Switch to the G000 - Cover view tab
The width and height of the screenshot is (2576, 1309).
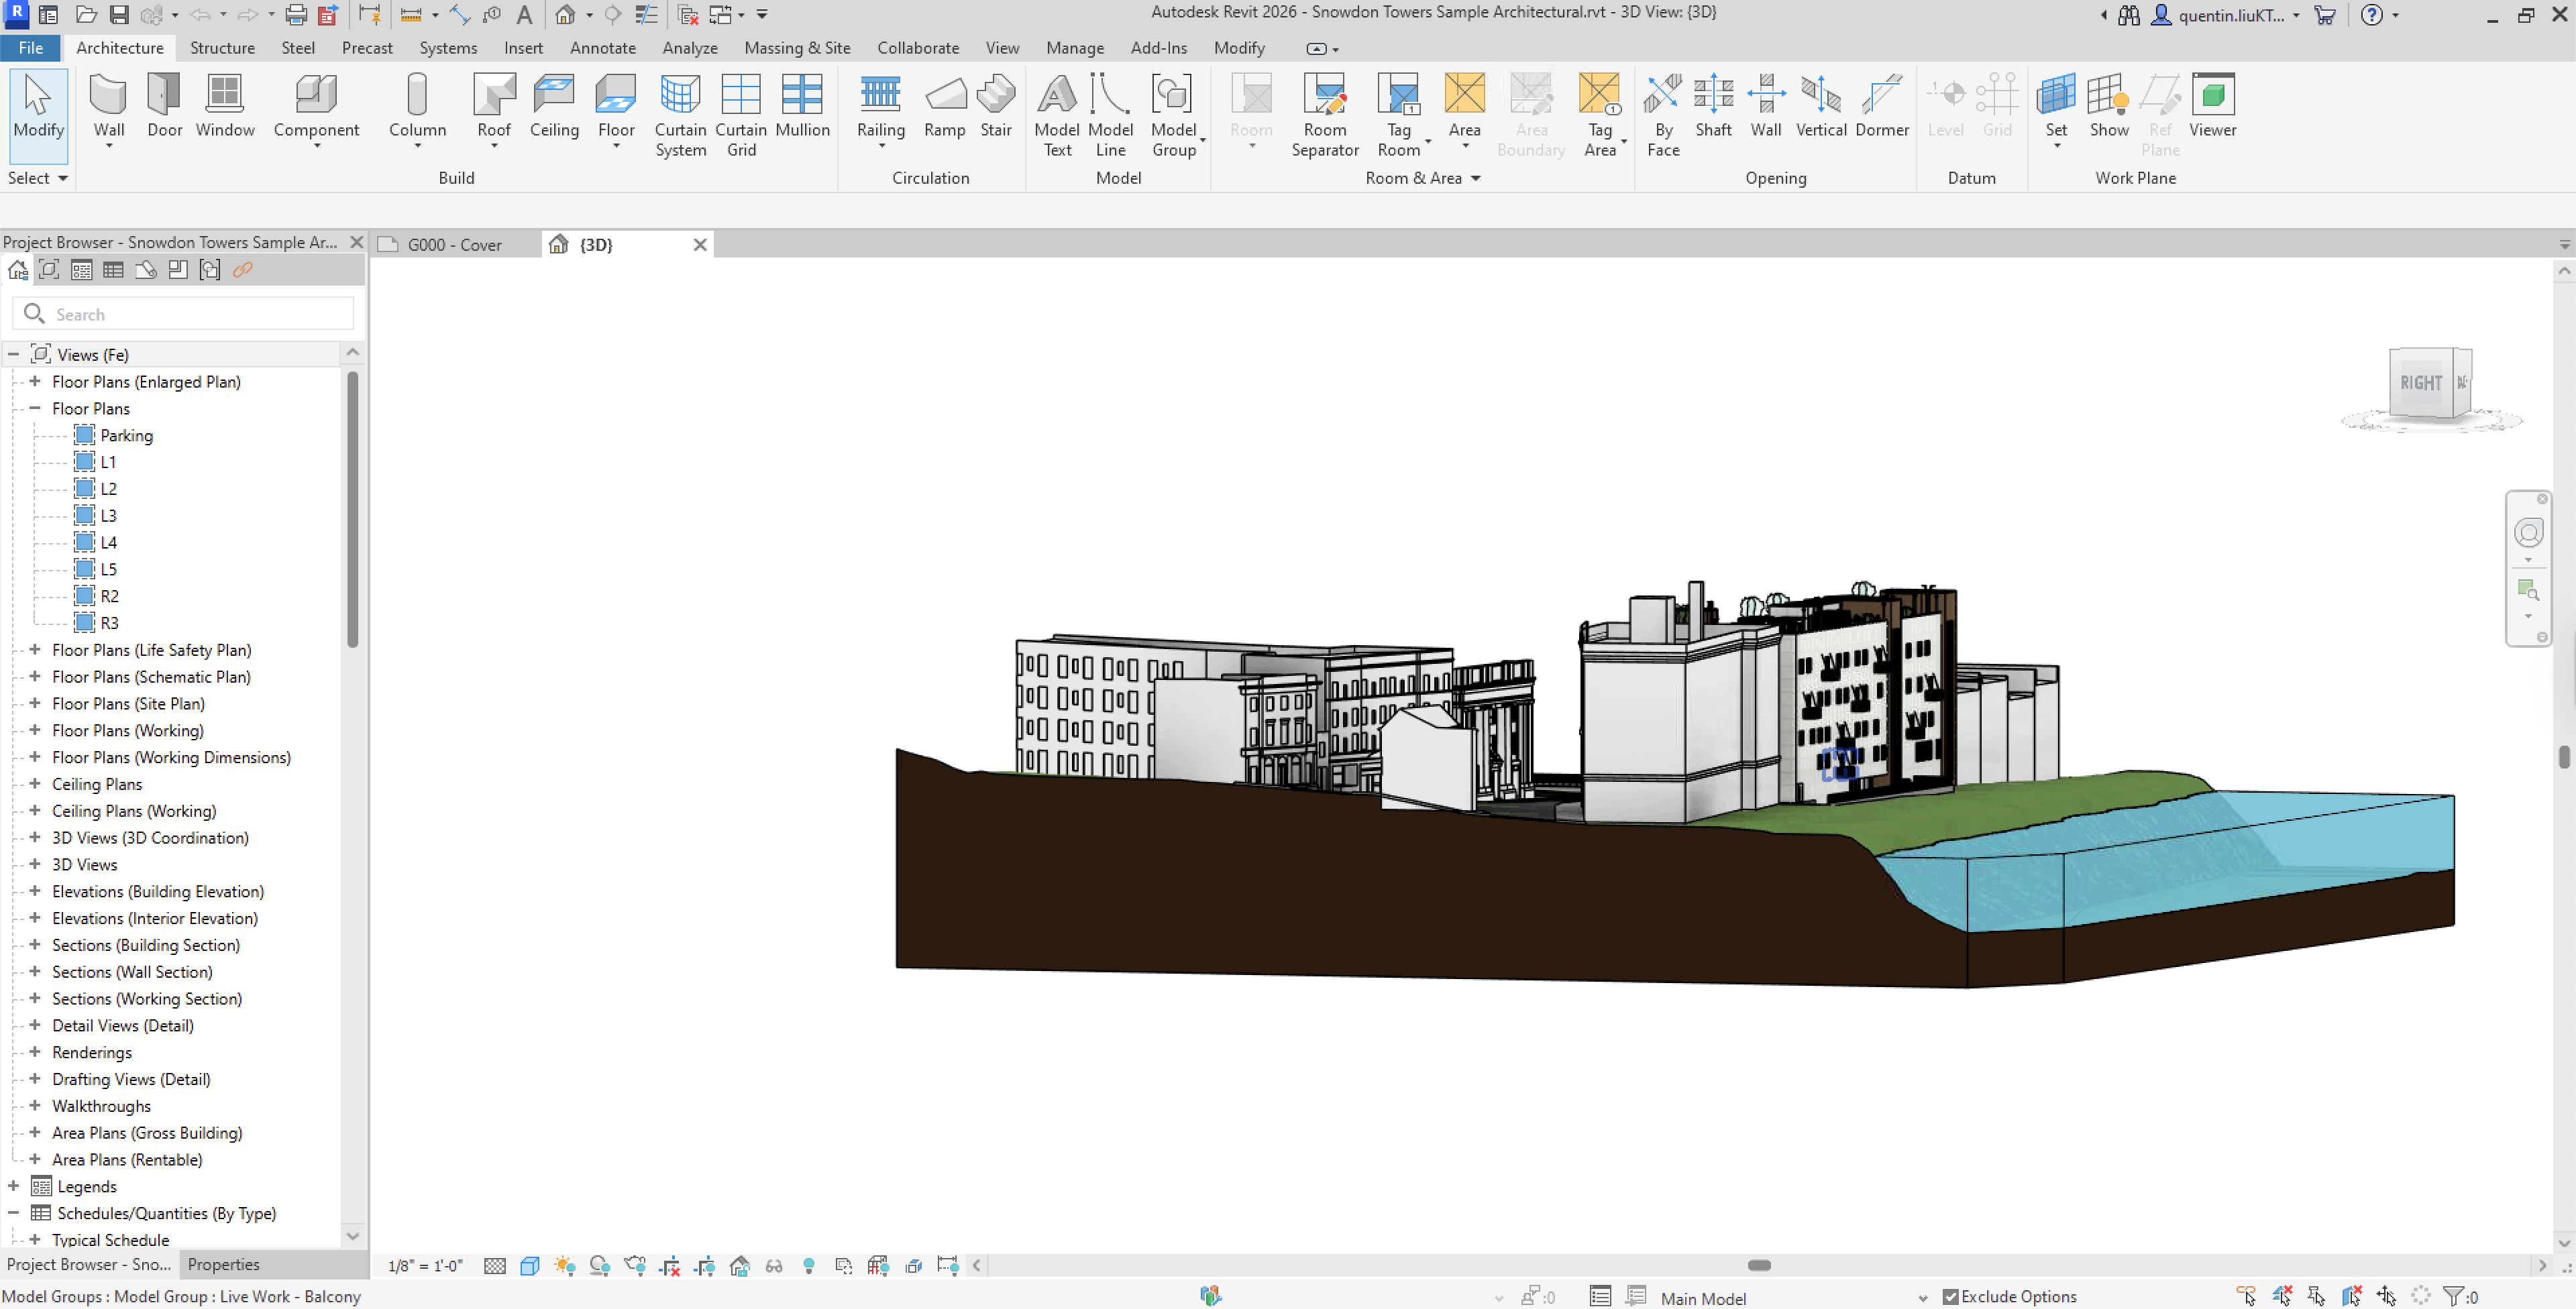coord(454,245)
